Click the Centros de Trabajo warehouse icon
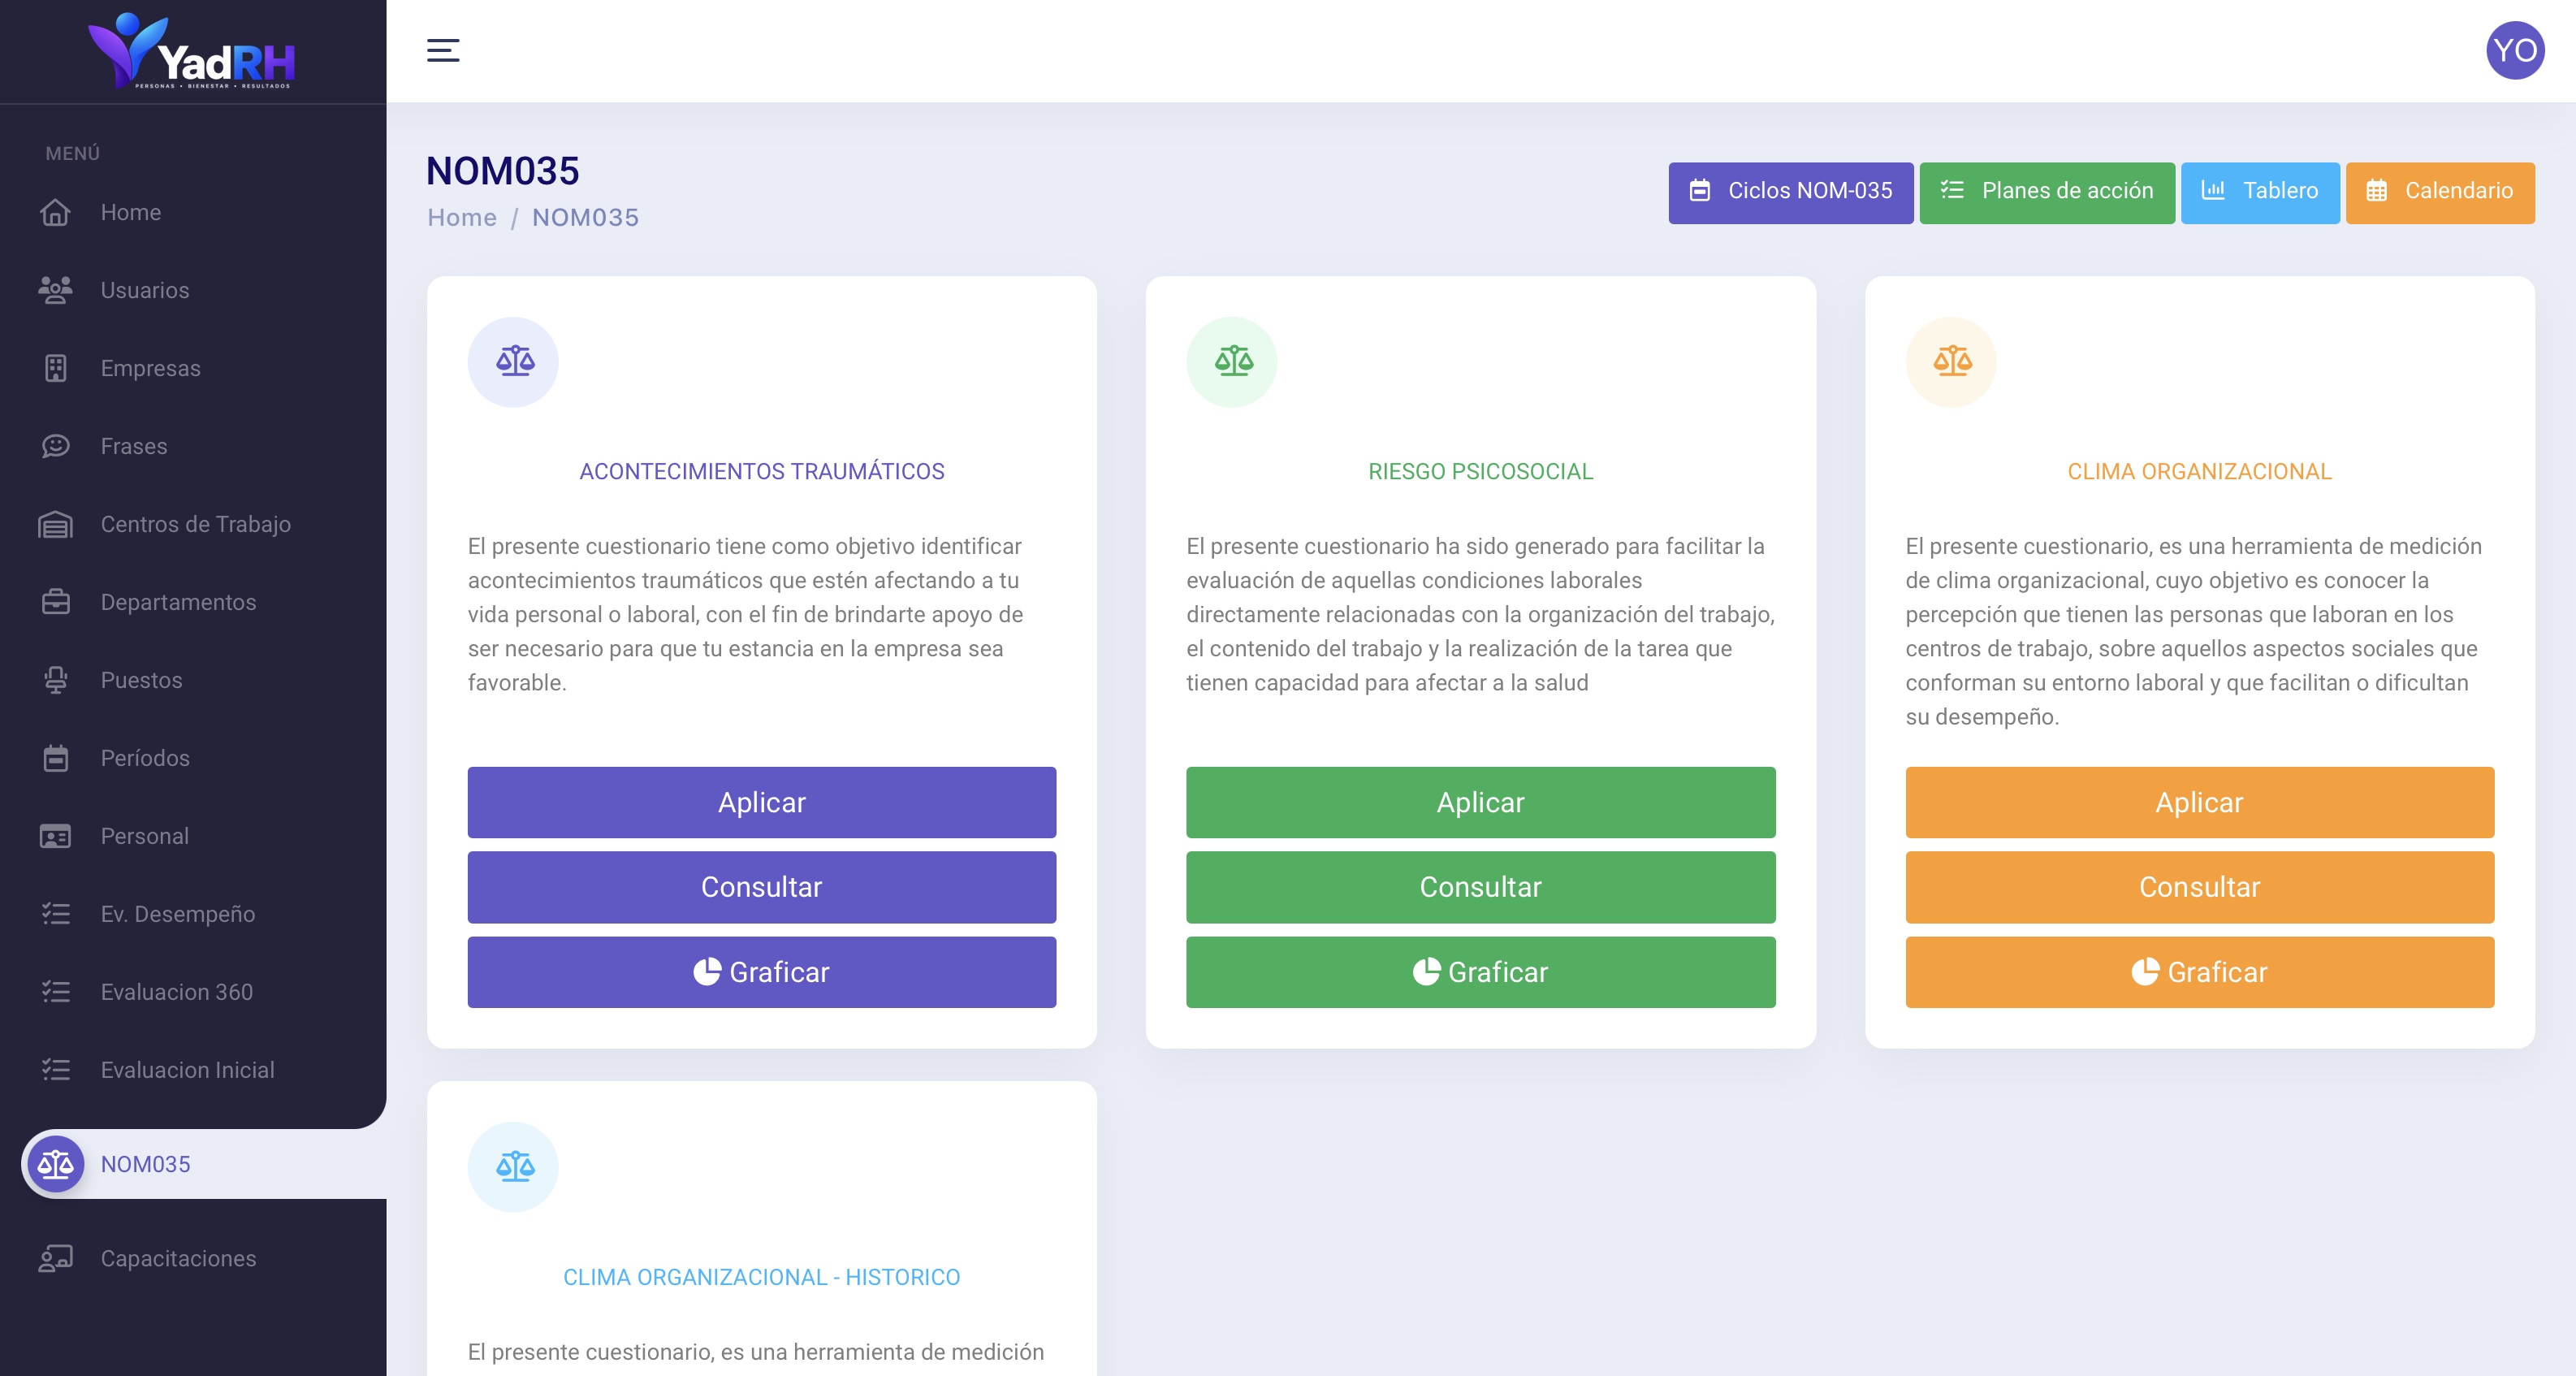The width and height of the screenshot is (2576, 1376). click(55, 524)
